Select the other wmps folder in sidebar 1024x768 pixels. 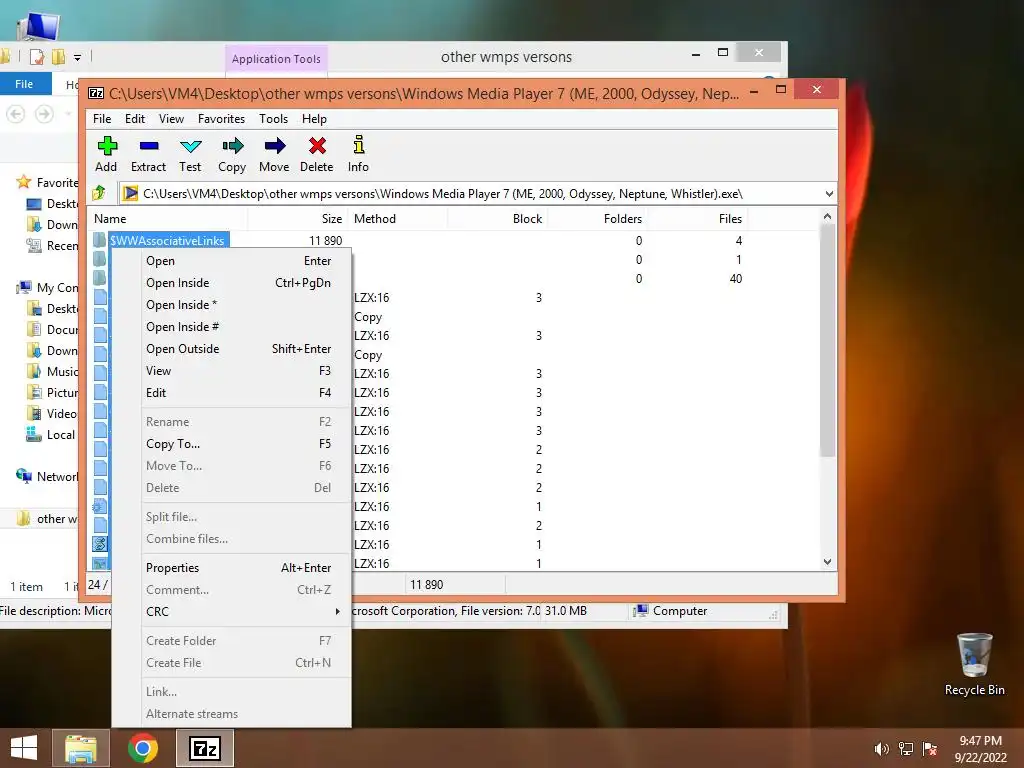(x=47, y=519)
